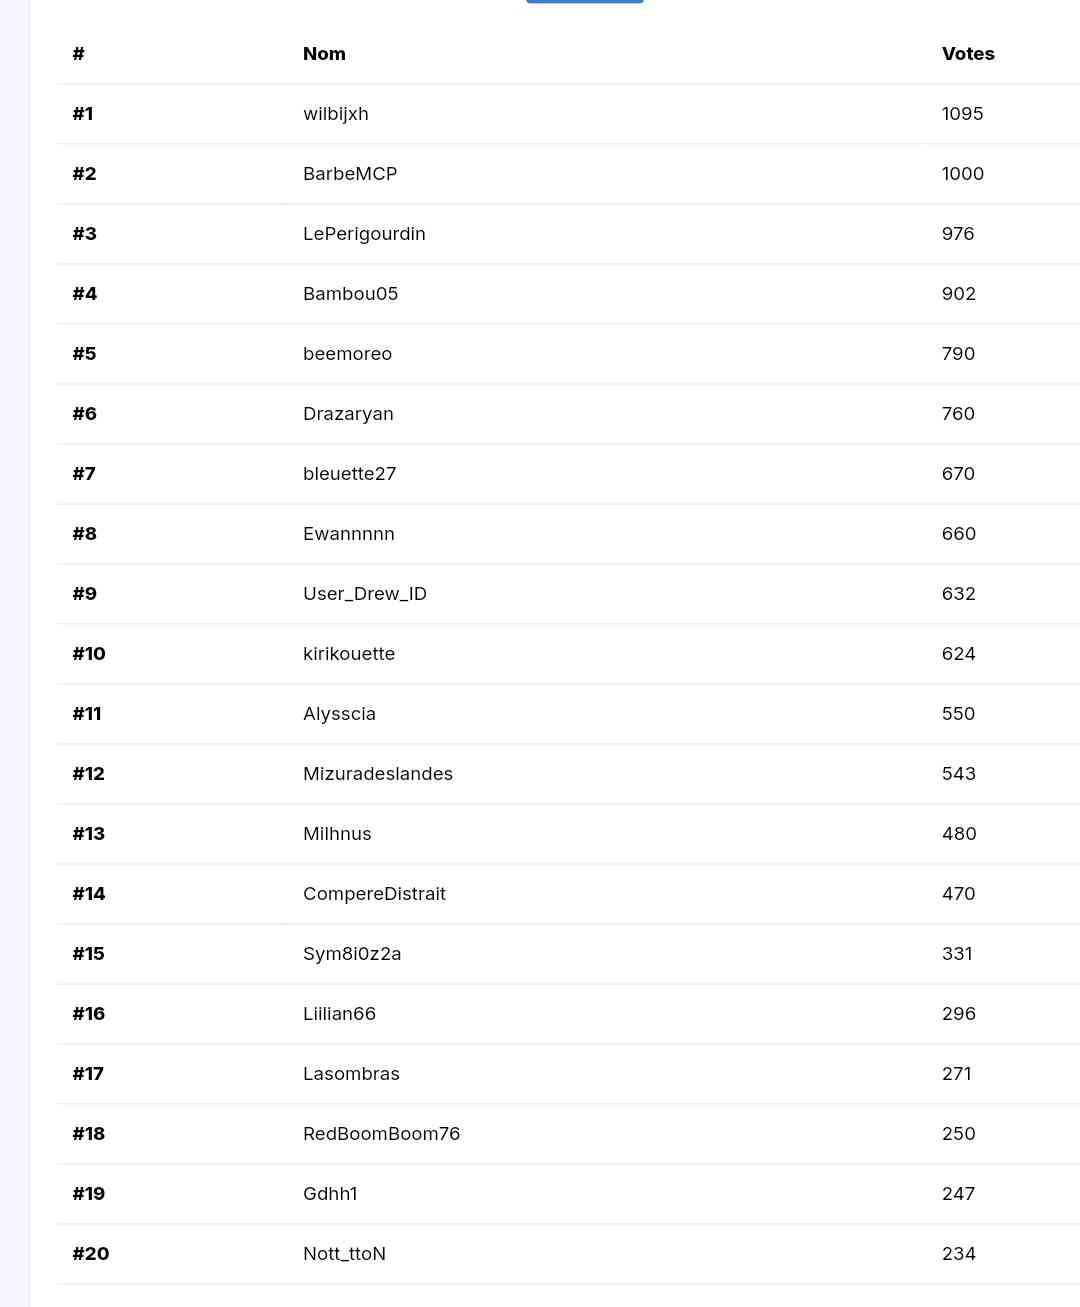Click the User_Drew_ID username
The height and width of the screenshot is (1307, 1080).
coord(365,594)
